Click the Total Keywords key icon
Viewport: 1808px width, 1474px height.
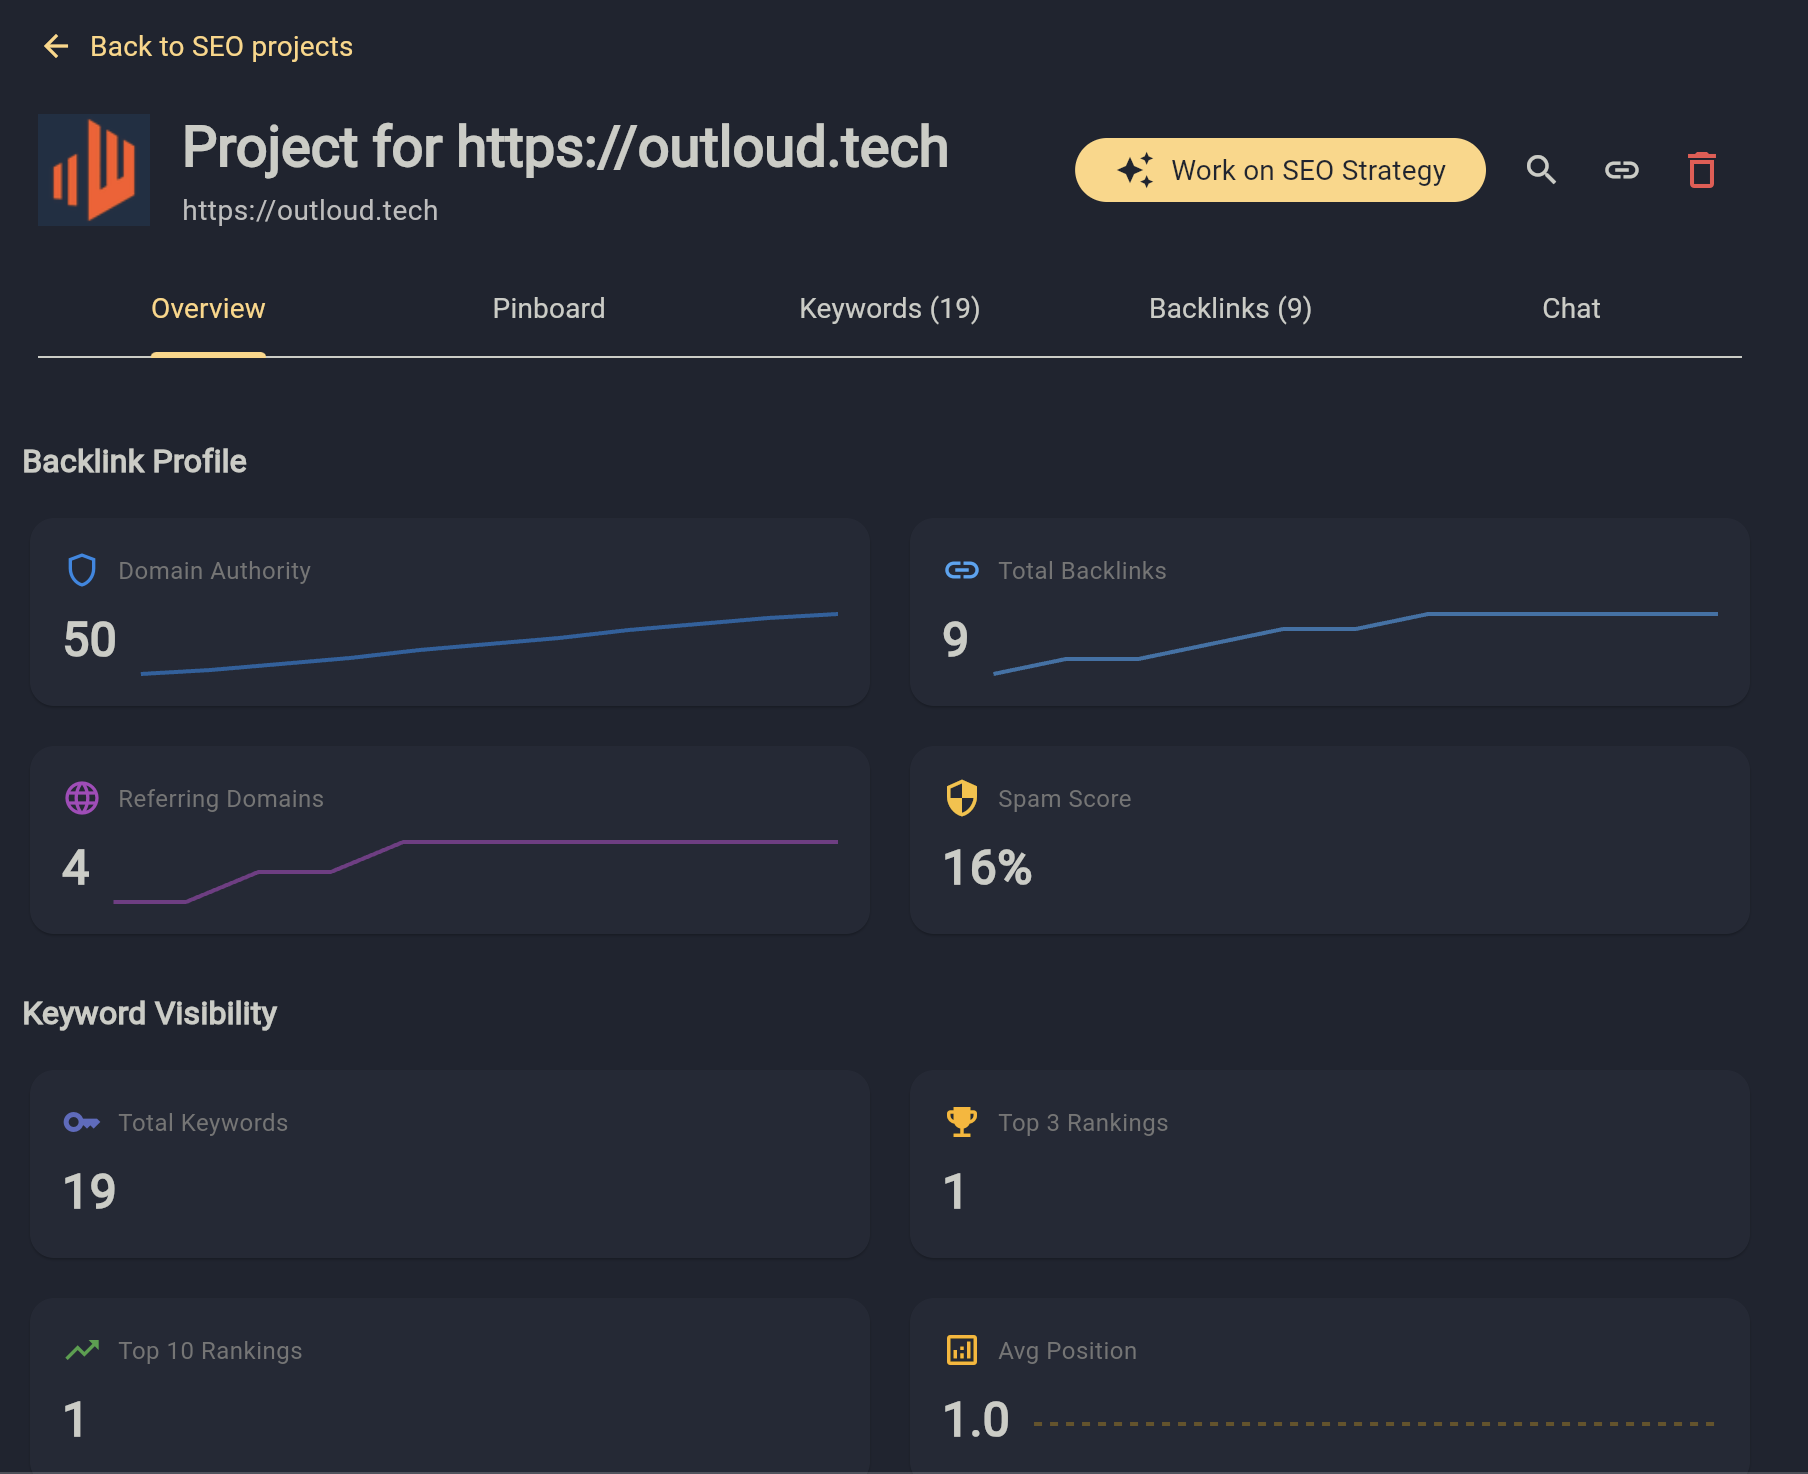[x=82, y=1122]
